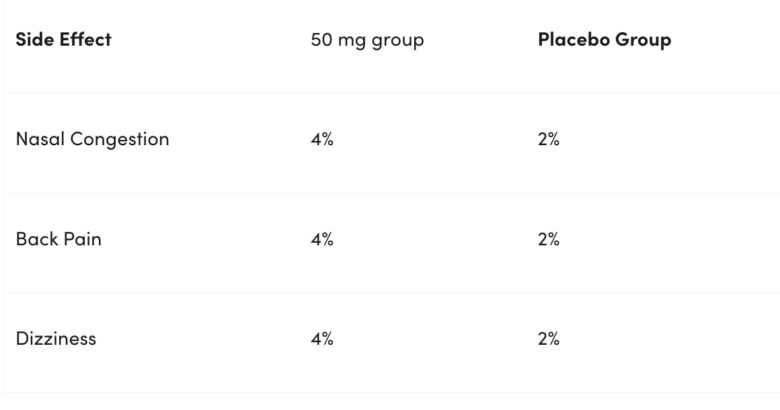Viewport: 780px width, 410px height.
Task: Click the 2% placebo value for Back Pain
Action: point(548,239)
